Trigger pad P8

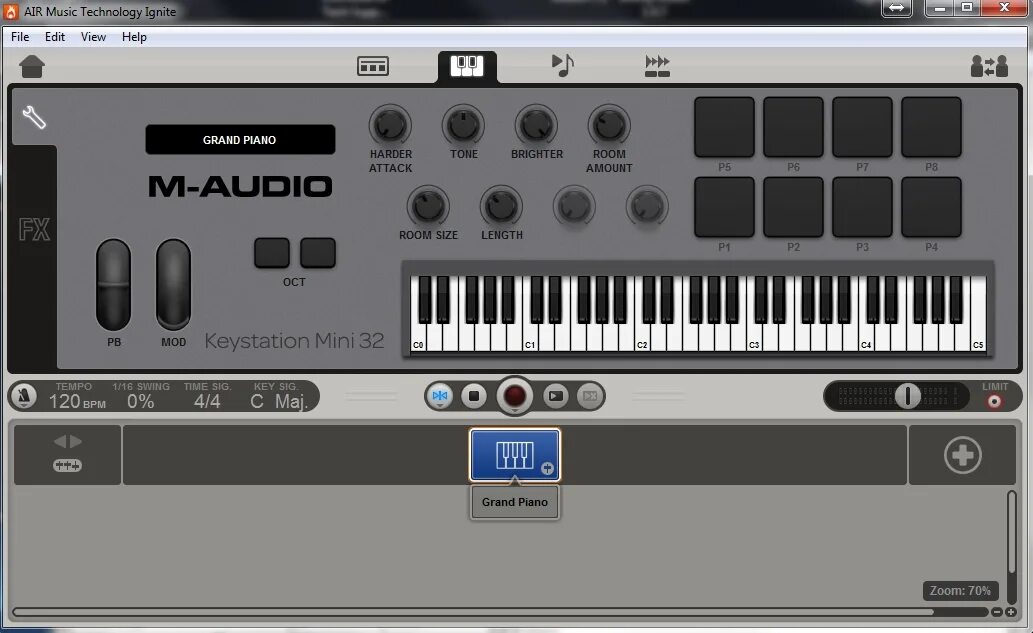click(x=931, y=127)
